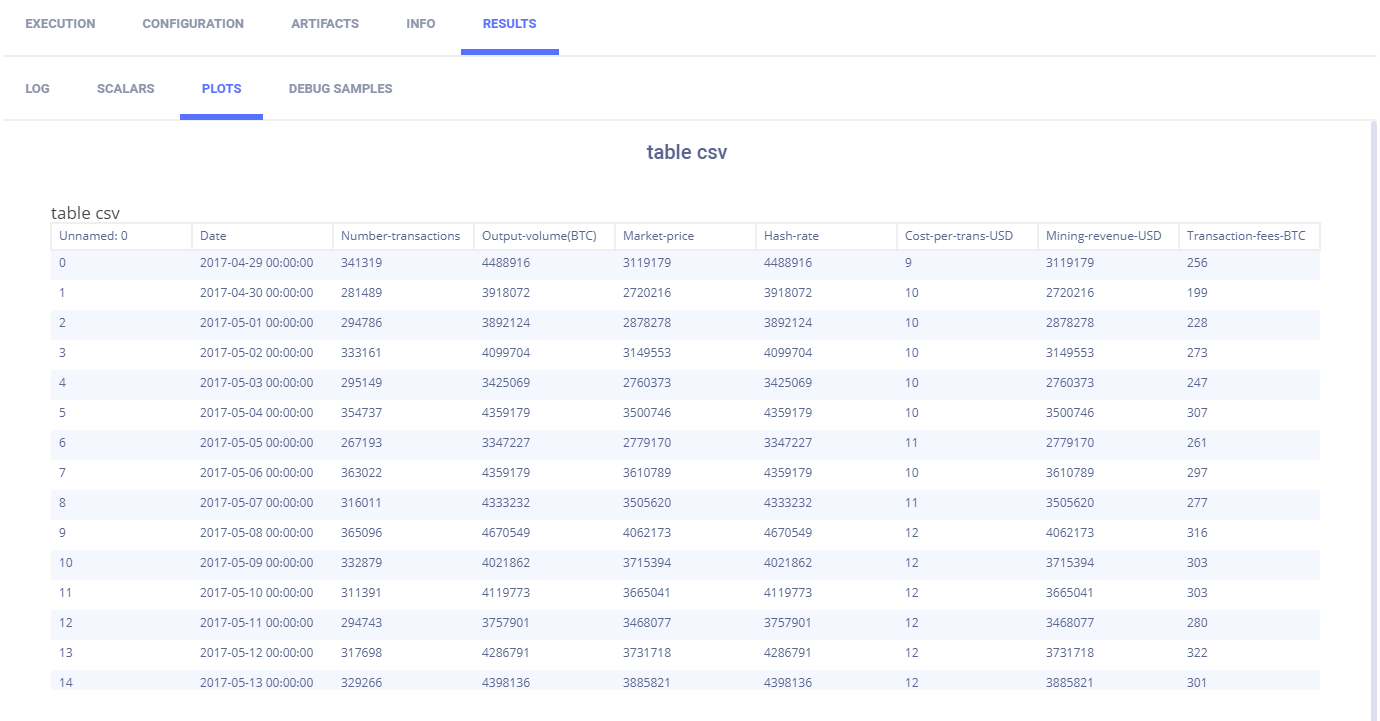
Task: Click the 2017-05-08 date cell
Action: pyautogui.click(x=256, y=533)
